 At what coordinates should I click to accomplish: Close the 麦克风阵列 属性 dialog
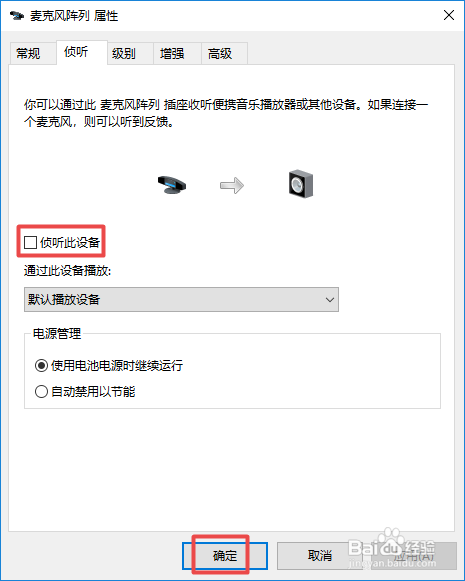449,15
